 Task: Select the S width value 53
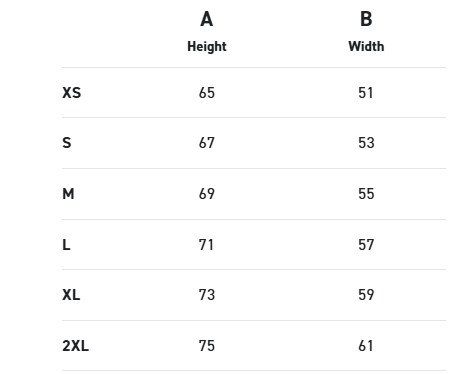click(366, 143)
